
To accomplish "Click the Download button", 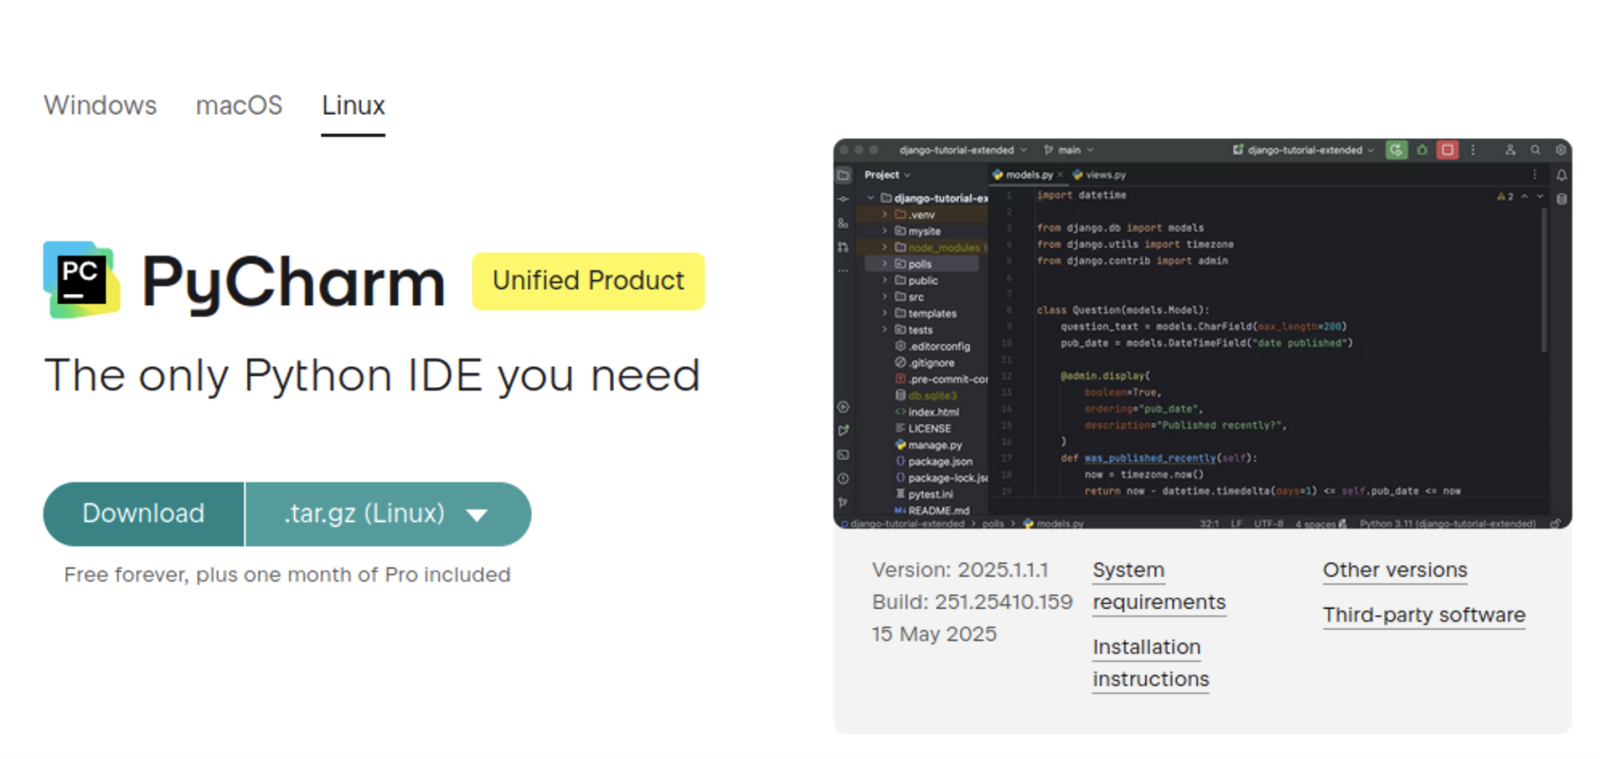I will [x=143, y=514].
